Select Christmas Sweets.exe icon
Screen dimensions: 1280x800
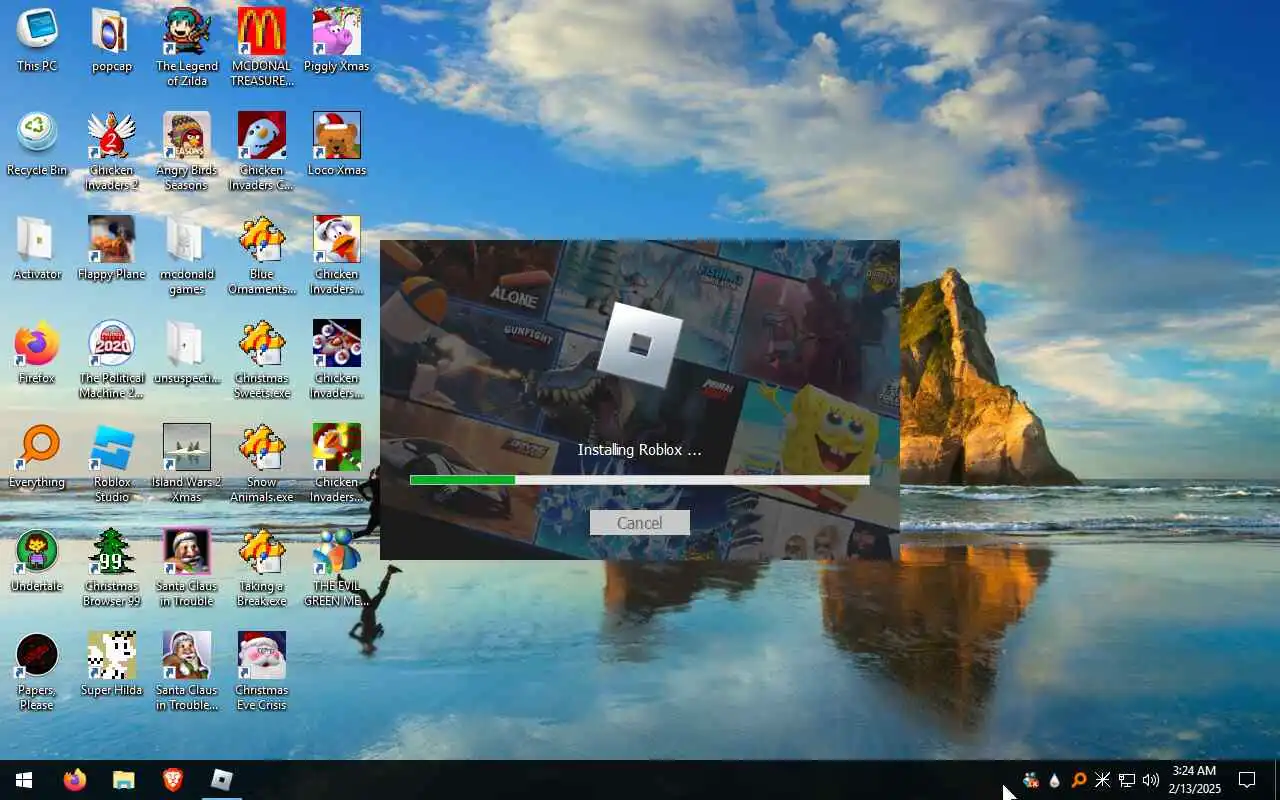(262, 359)
